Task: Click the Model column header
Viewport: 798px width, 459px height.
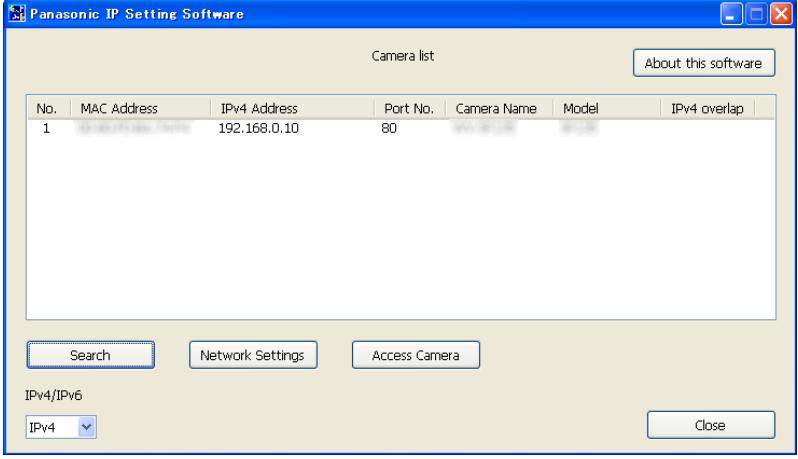Action: 607,108
